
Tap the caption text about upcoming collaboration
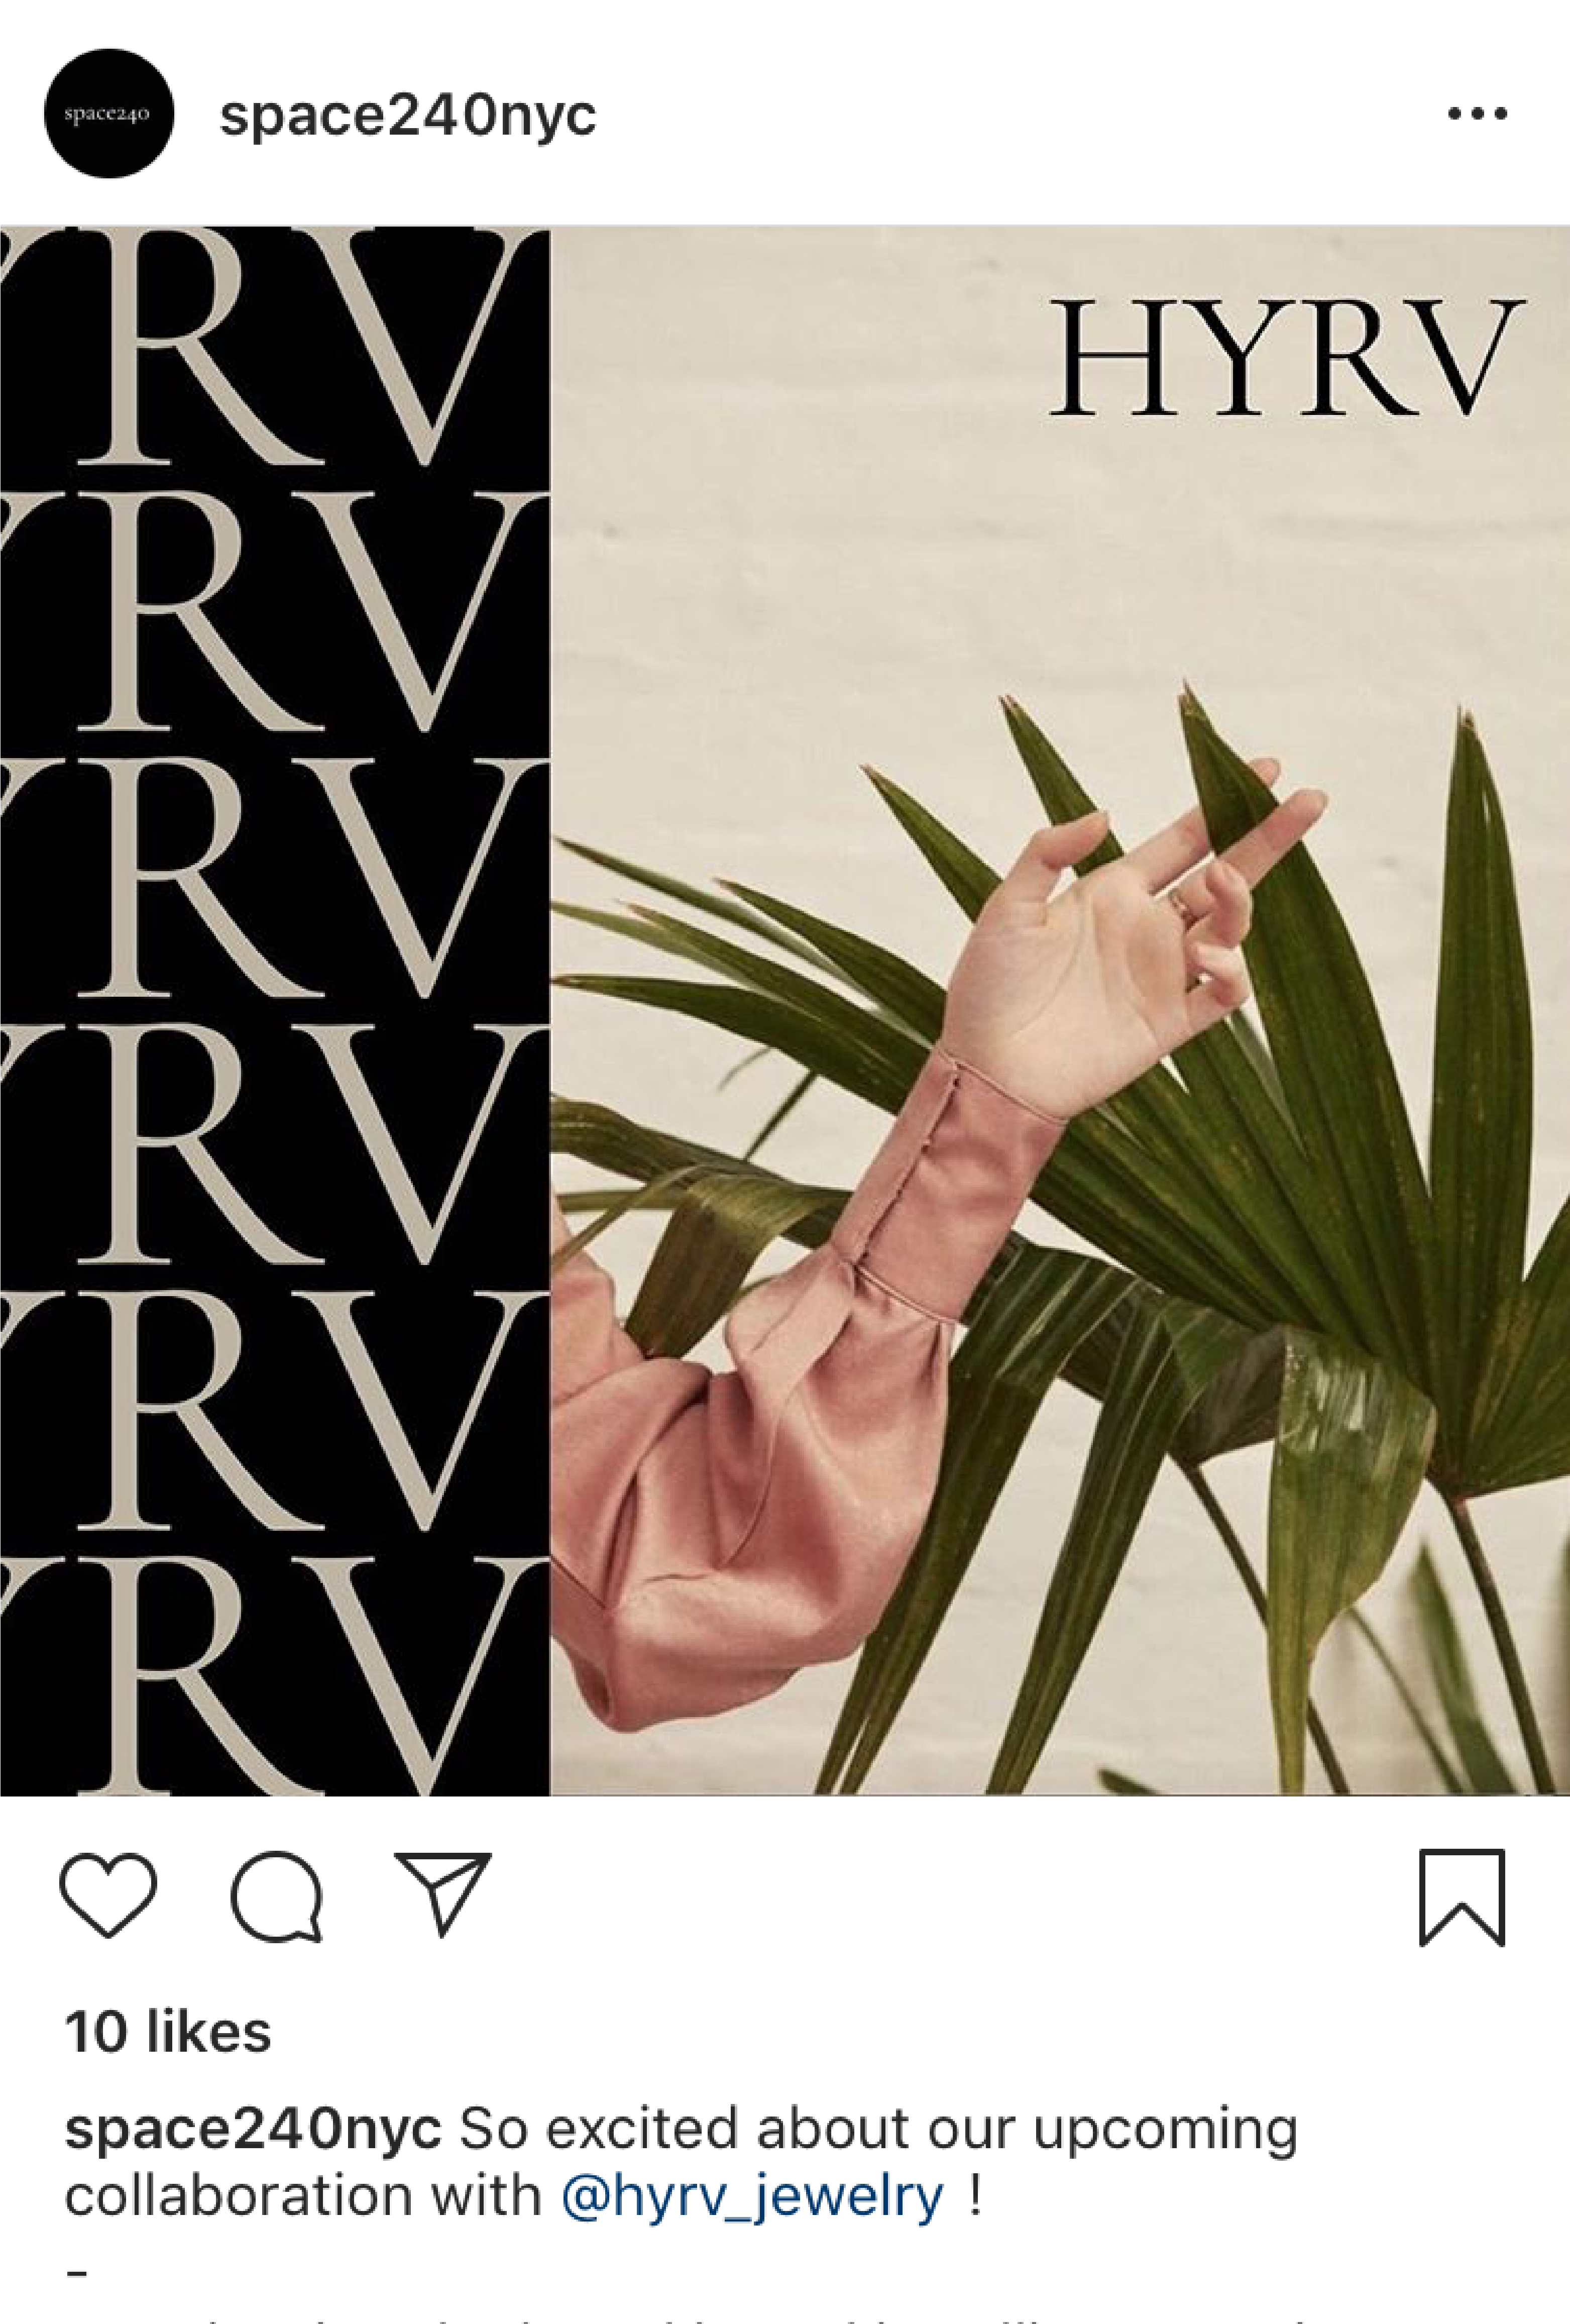[x=681, y=2164]
